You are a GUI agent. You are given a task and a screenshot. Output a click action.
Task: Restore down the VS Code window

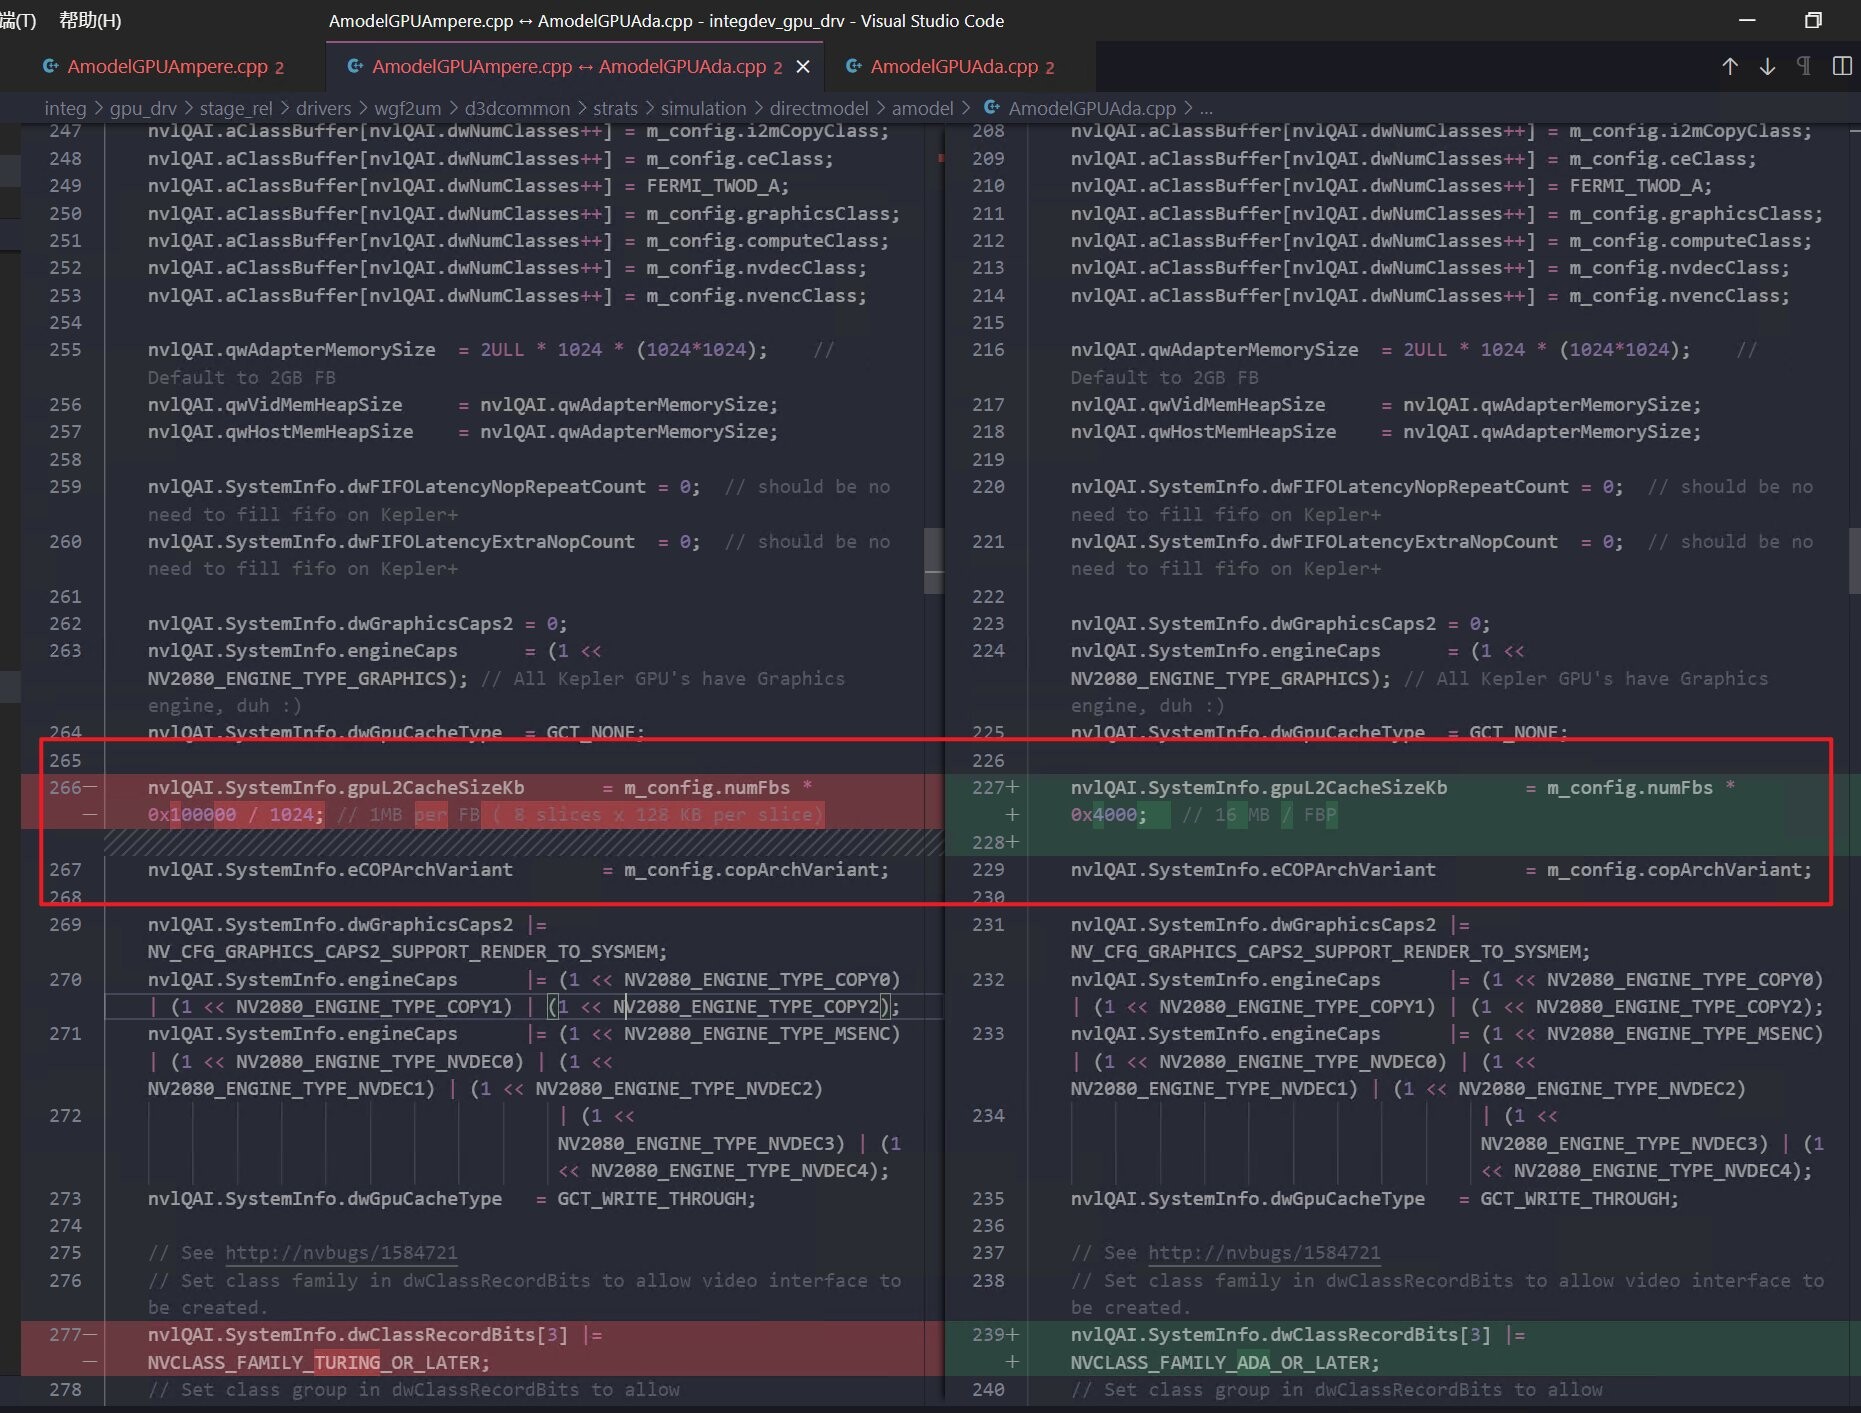[x=1813, y=20]
